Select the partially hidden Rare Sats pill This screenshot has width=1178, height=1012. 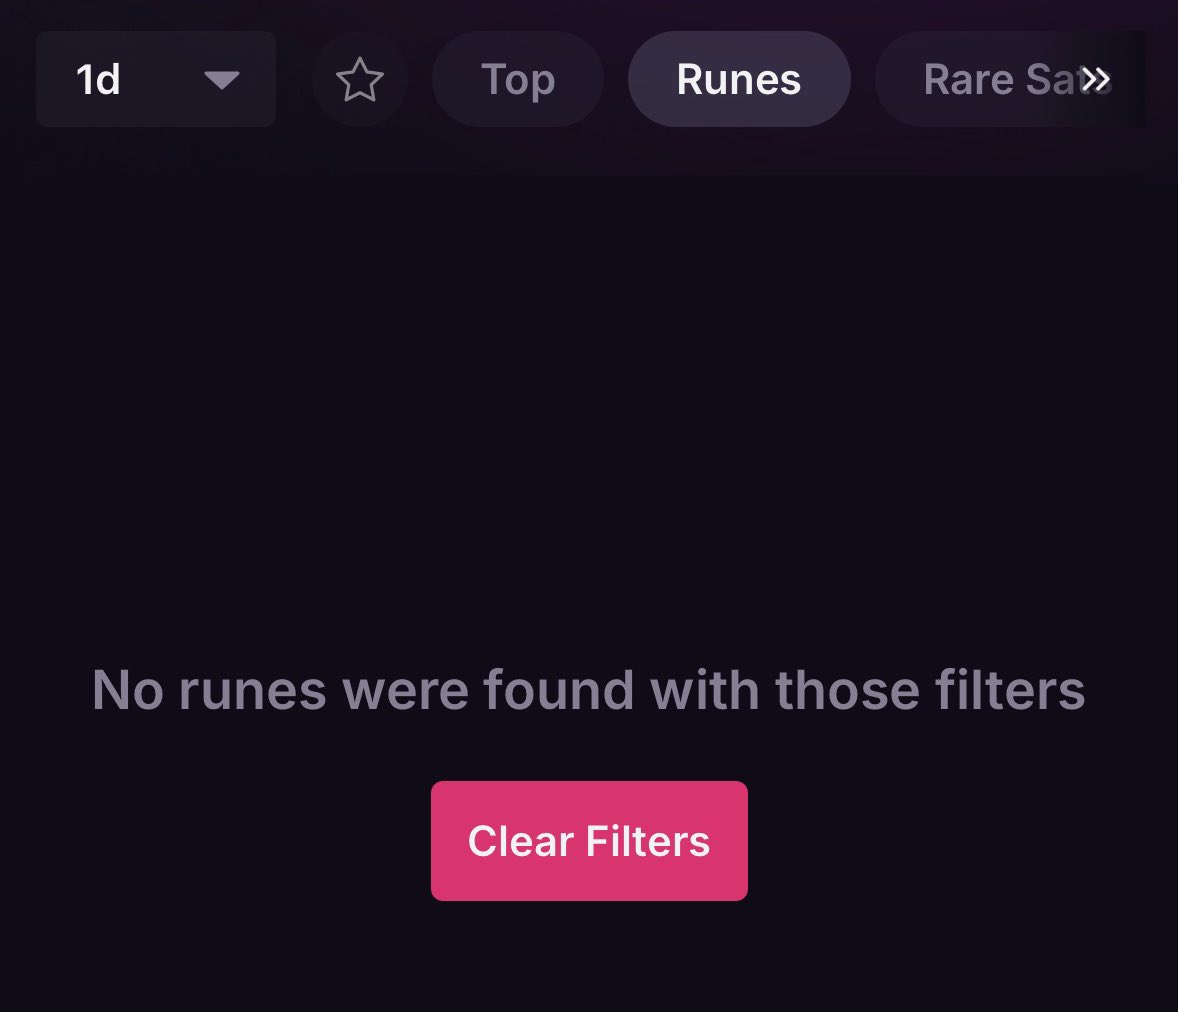click(985, 80)
